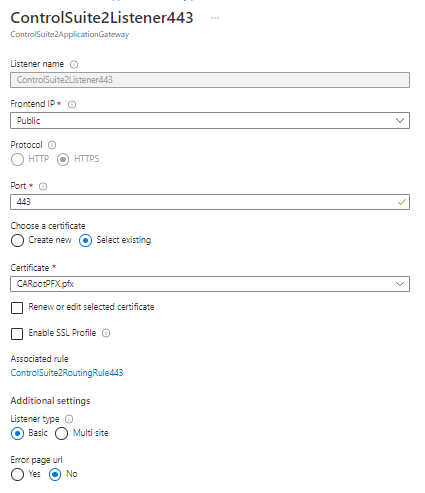The image size is (425, 493).
Task: Show info tooltip for Protocol
Action: [52, 145]
